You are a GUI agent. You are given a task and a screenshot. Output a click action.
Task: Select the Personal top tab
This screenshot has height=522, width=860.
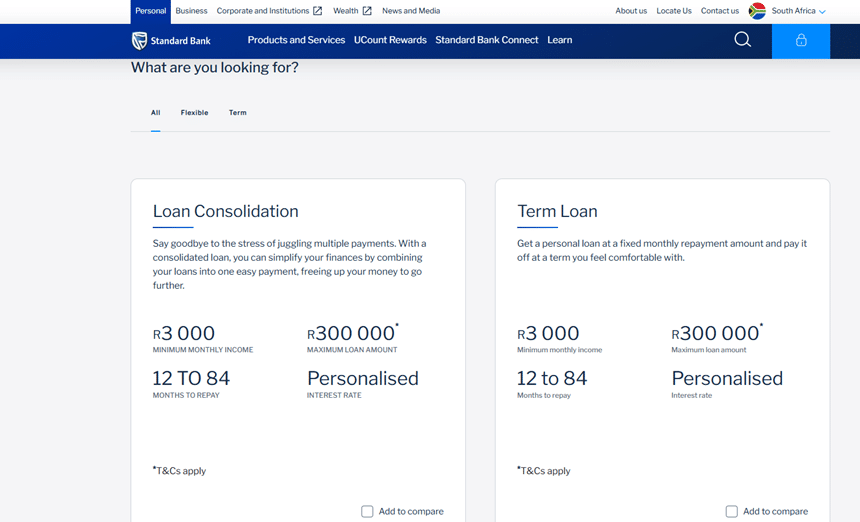150,11
